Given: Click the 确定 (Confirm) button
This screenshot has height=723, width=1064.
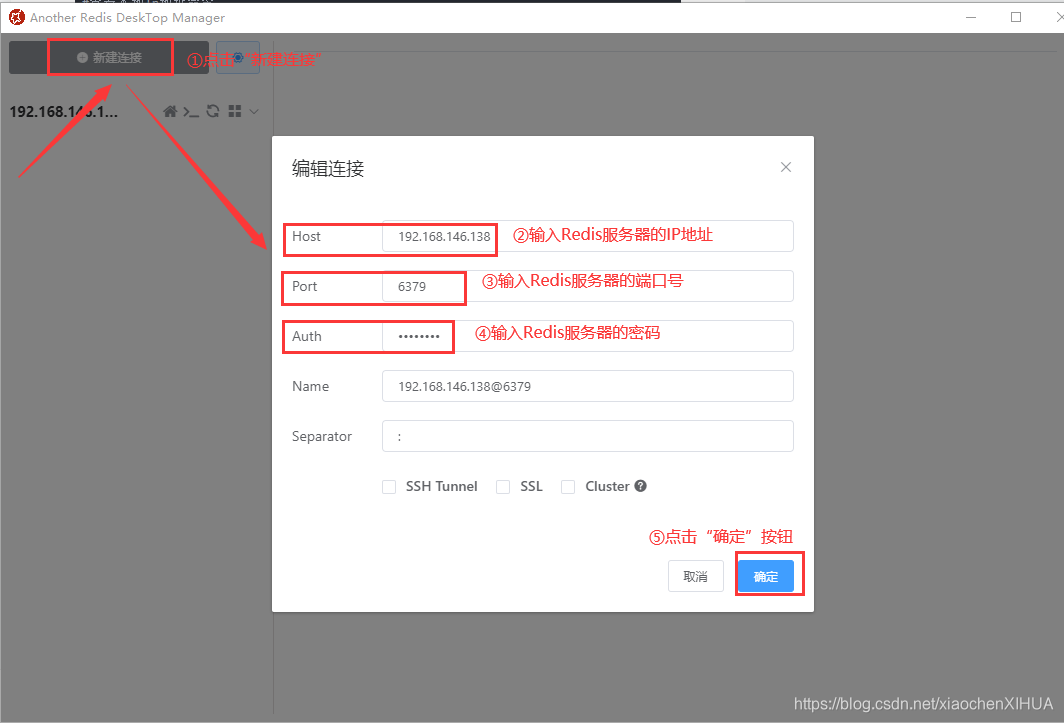Looking at the screenshot, I should click(765, 576).
